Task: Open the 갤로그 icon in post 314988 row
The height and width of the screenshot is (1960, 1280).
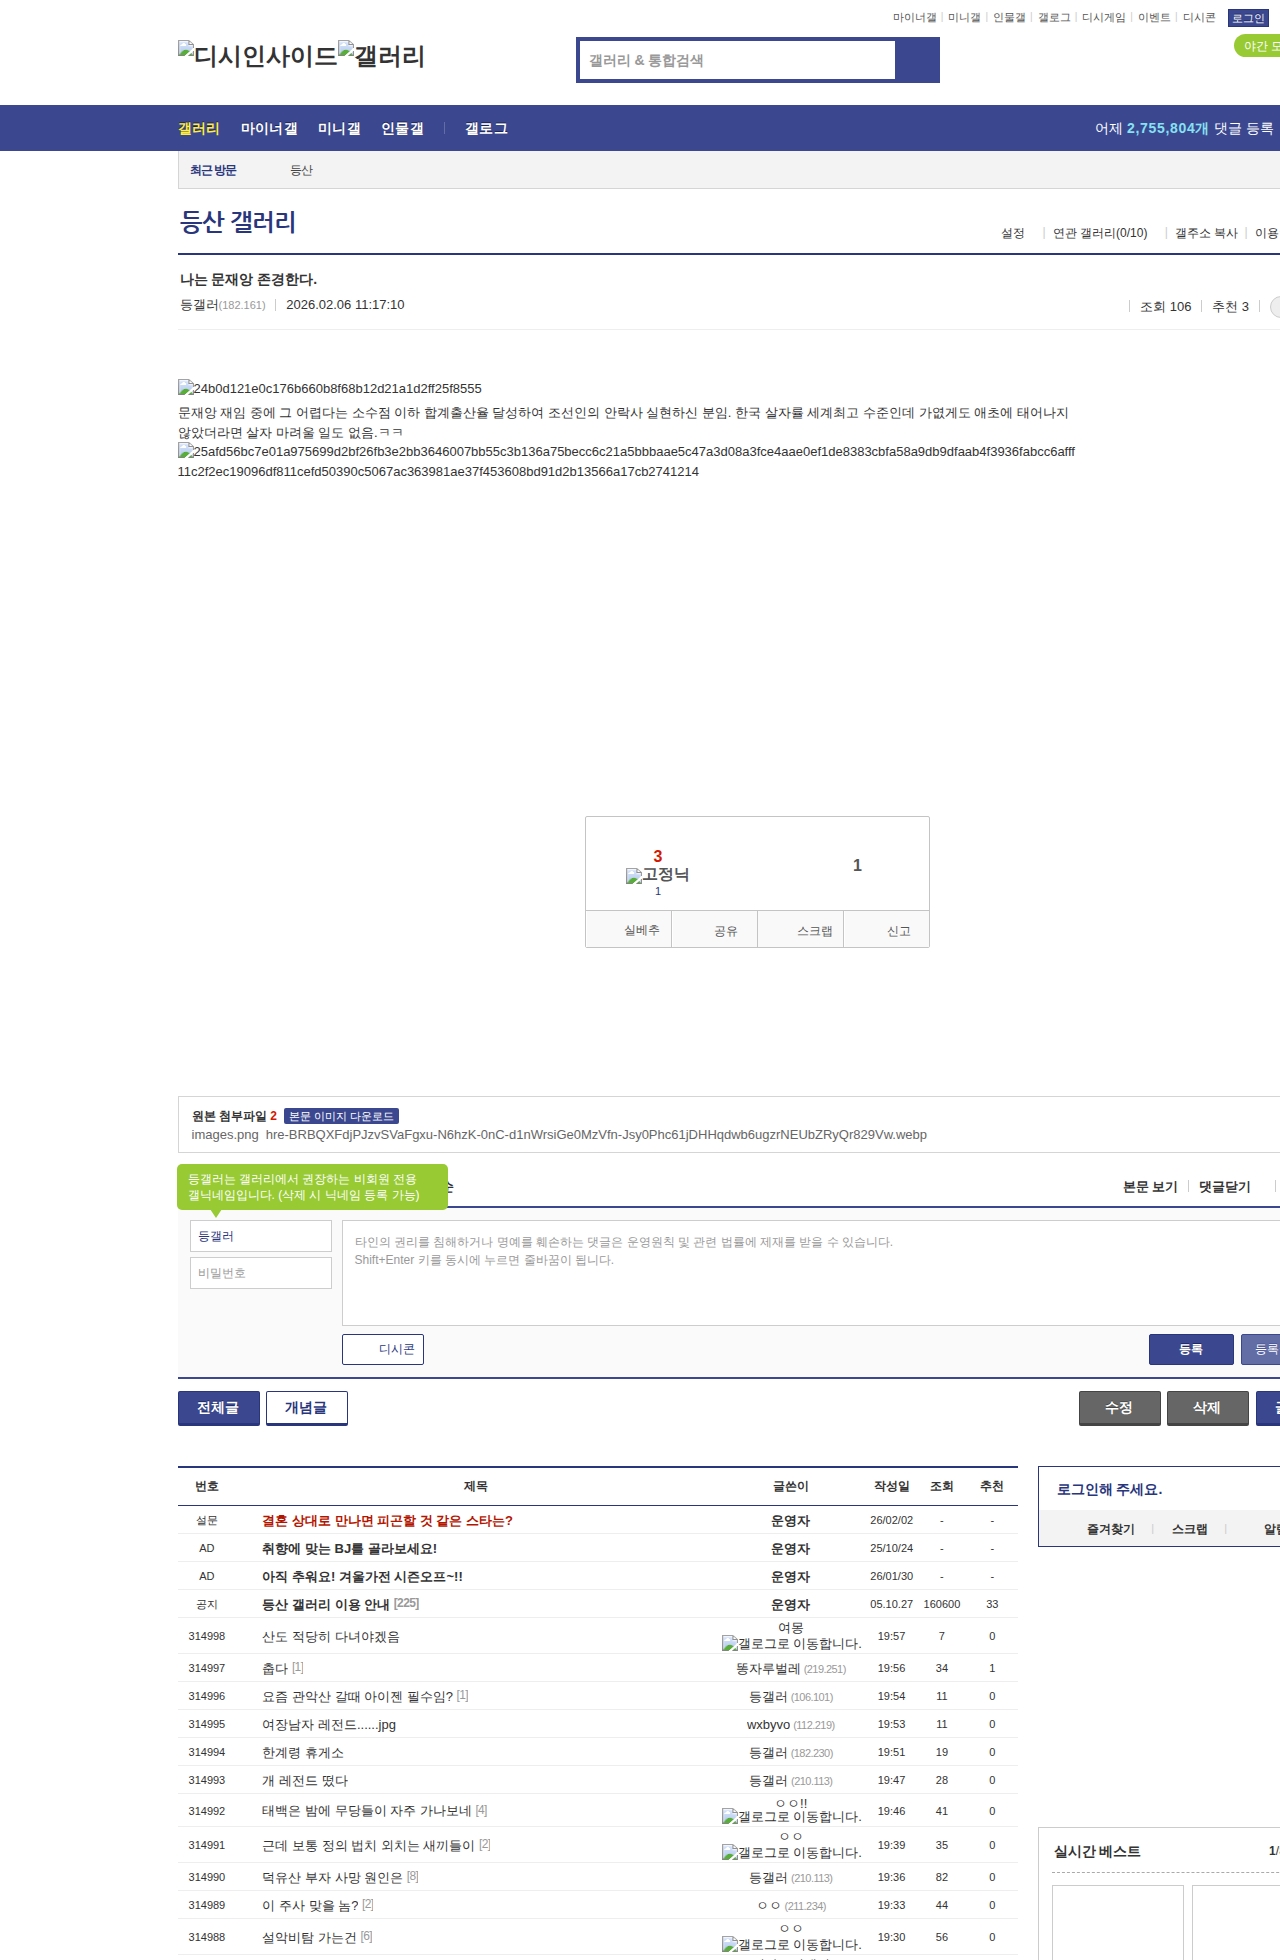Action: click(791, 1944)
